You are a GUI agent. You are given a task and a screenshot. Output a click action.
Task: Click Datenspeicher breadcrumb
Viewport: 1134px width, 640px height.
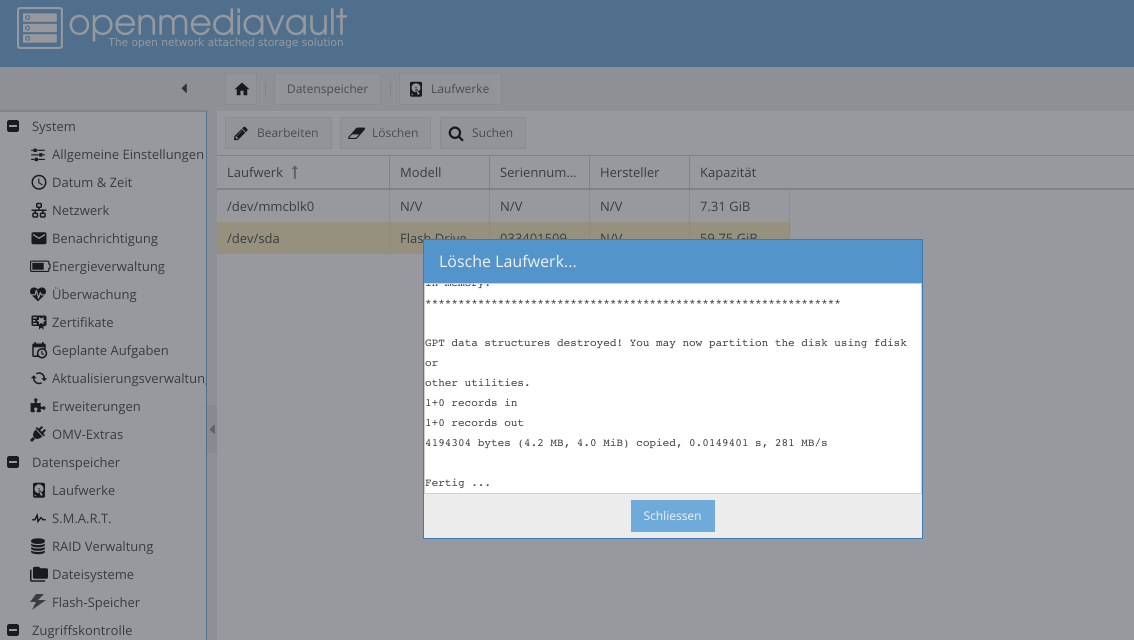[327, 89]
